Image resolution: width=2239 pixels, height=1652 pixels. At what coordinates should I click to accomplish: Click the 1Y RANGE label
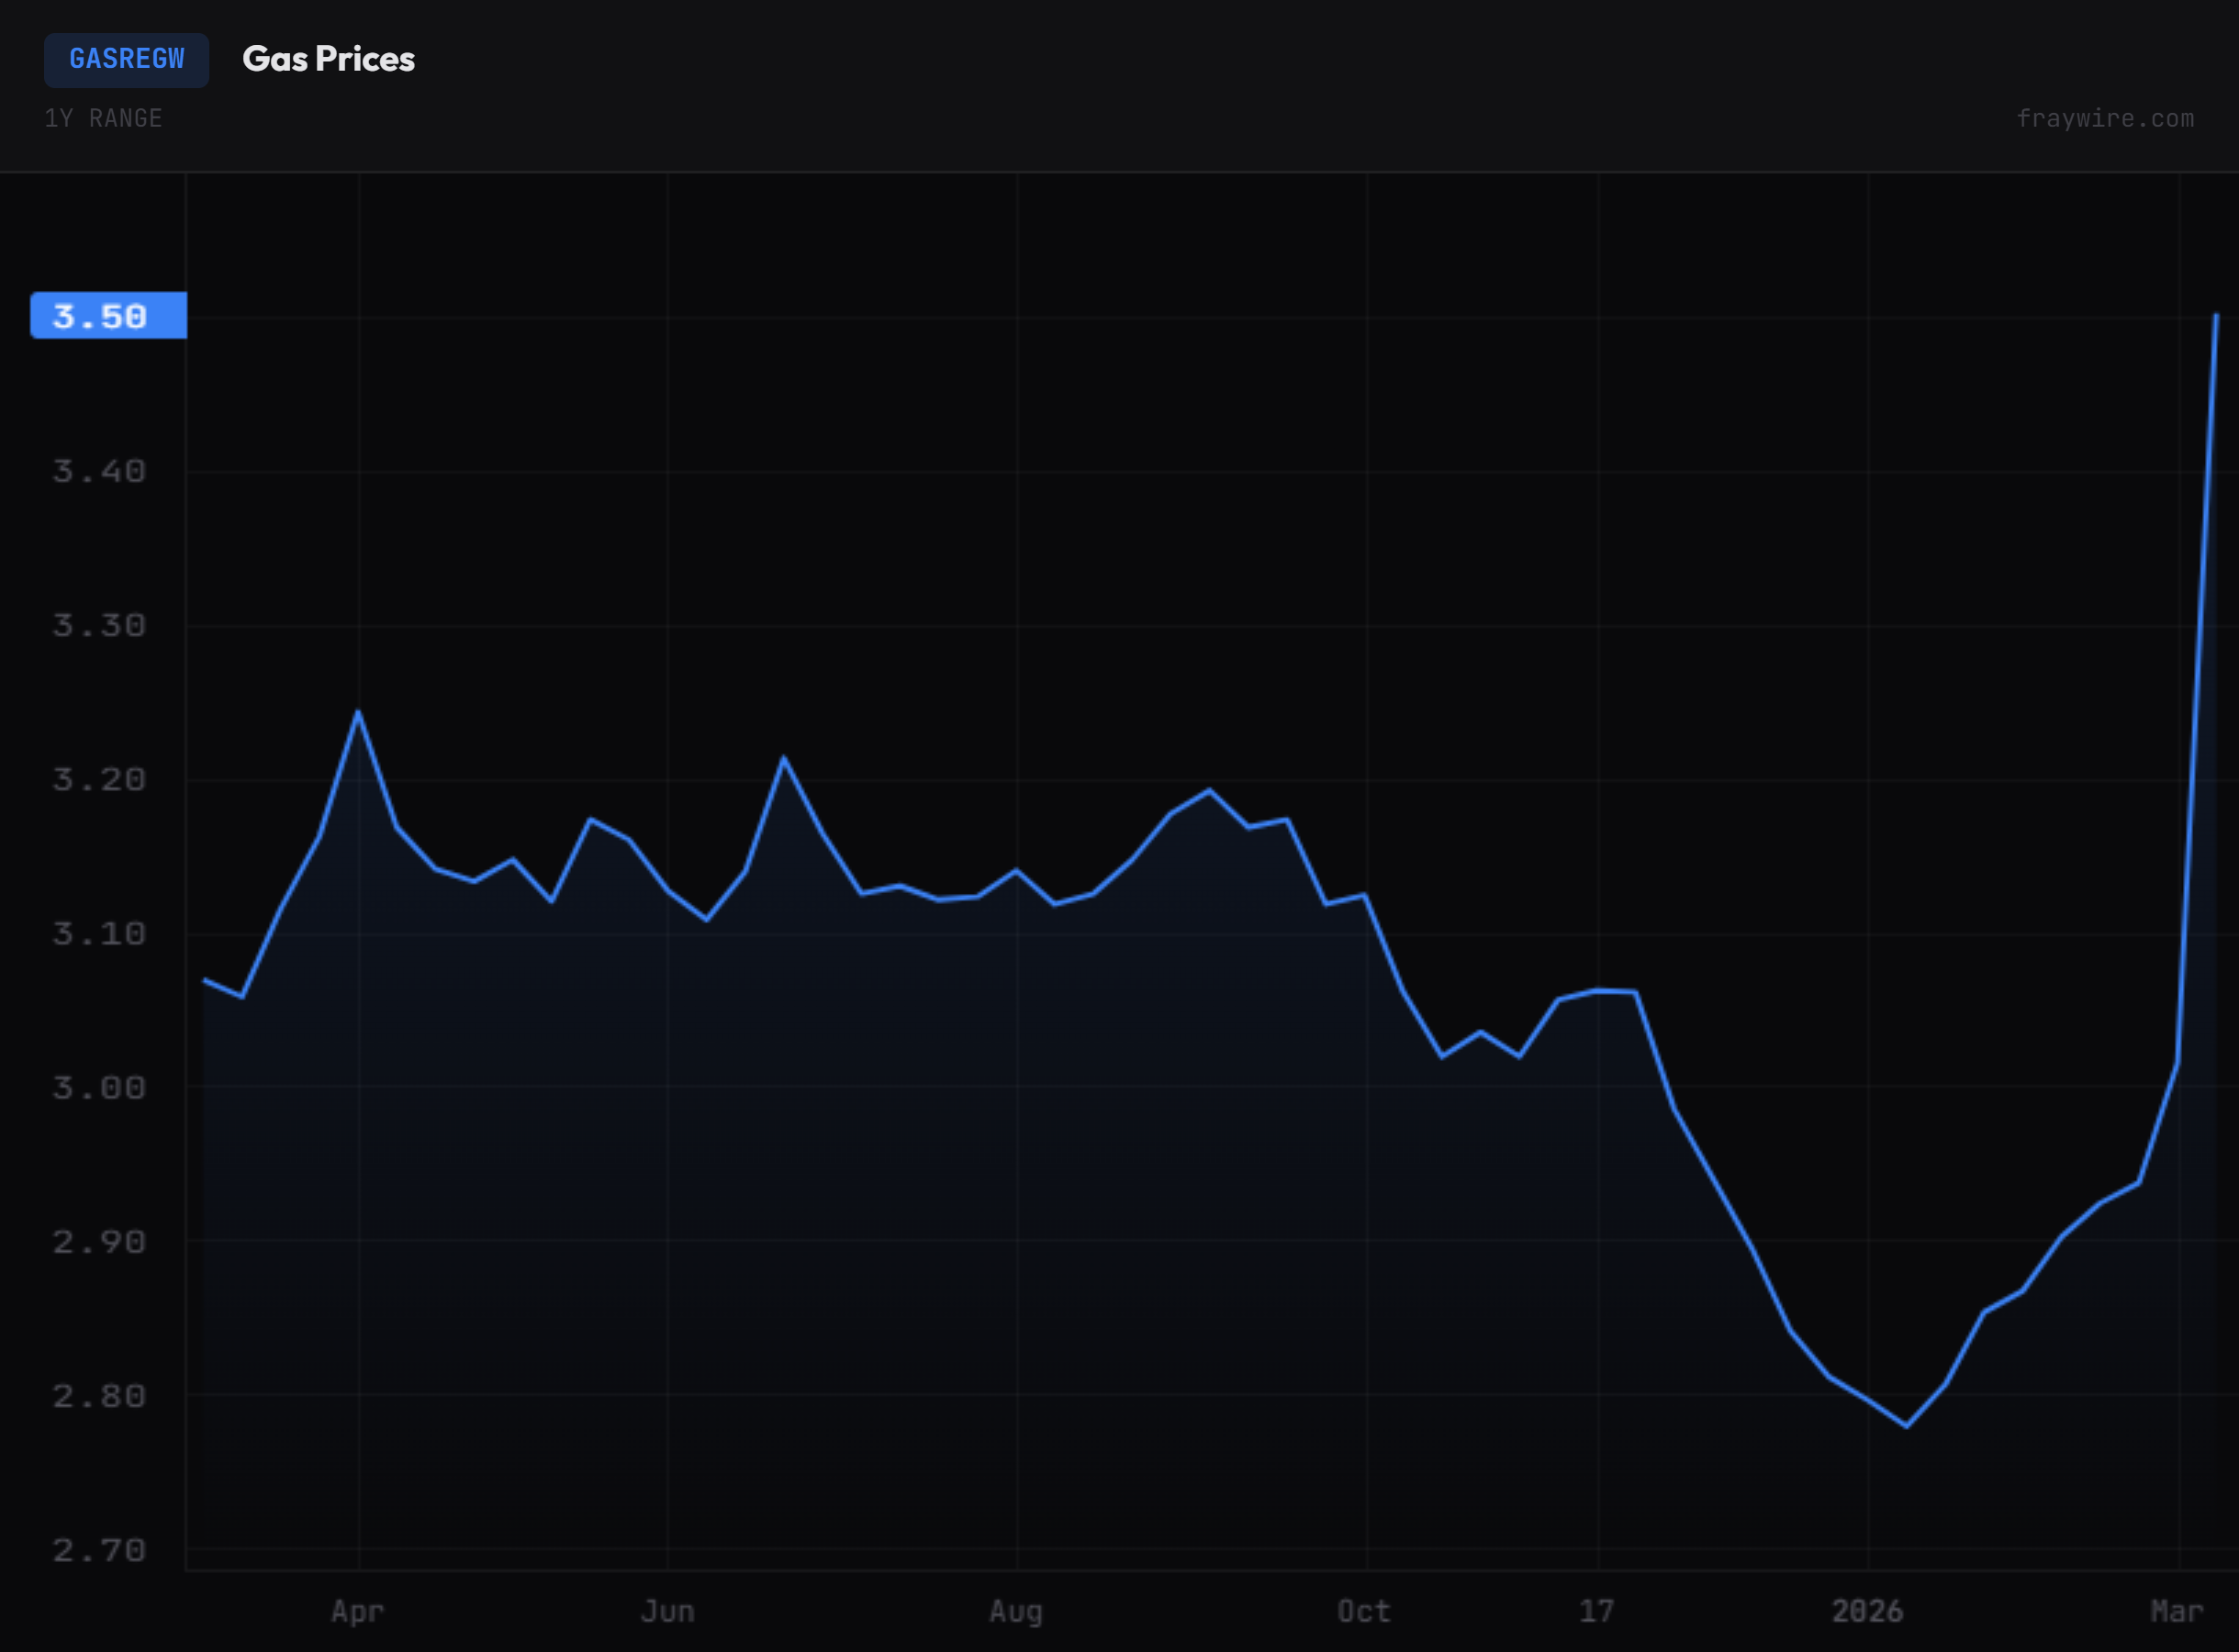point(103,118)
